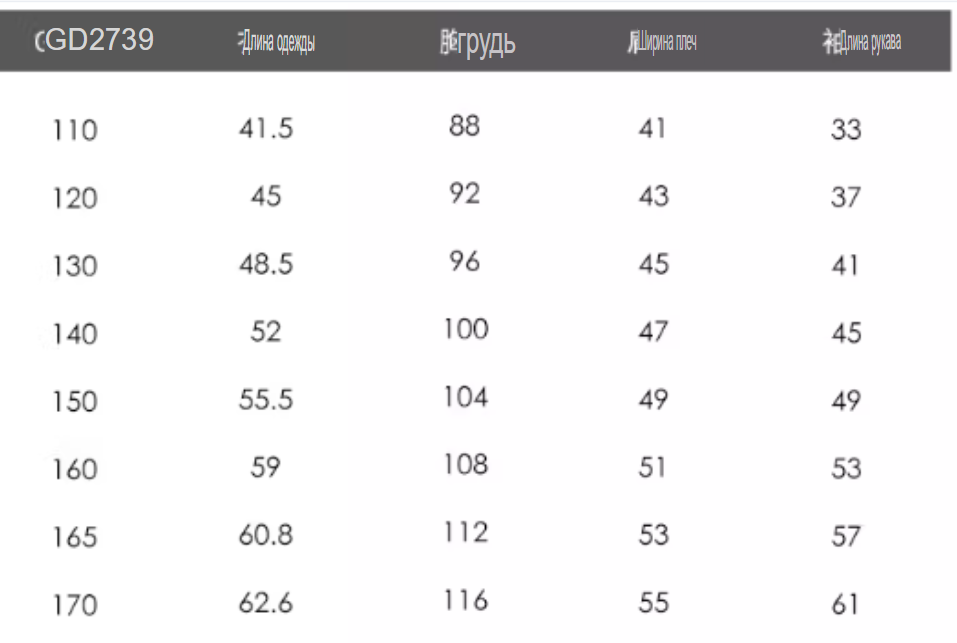Click size 120 in the first column
This screenshot has height=643, width=957.
point(75,198)
